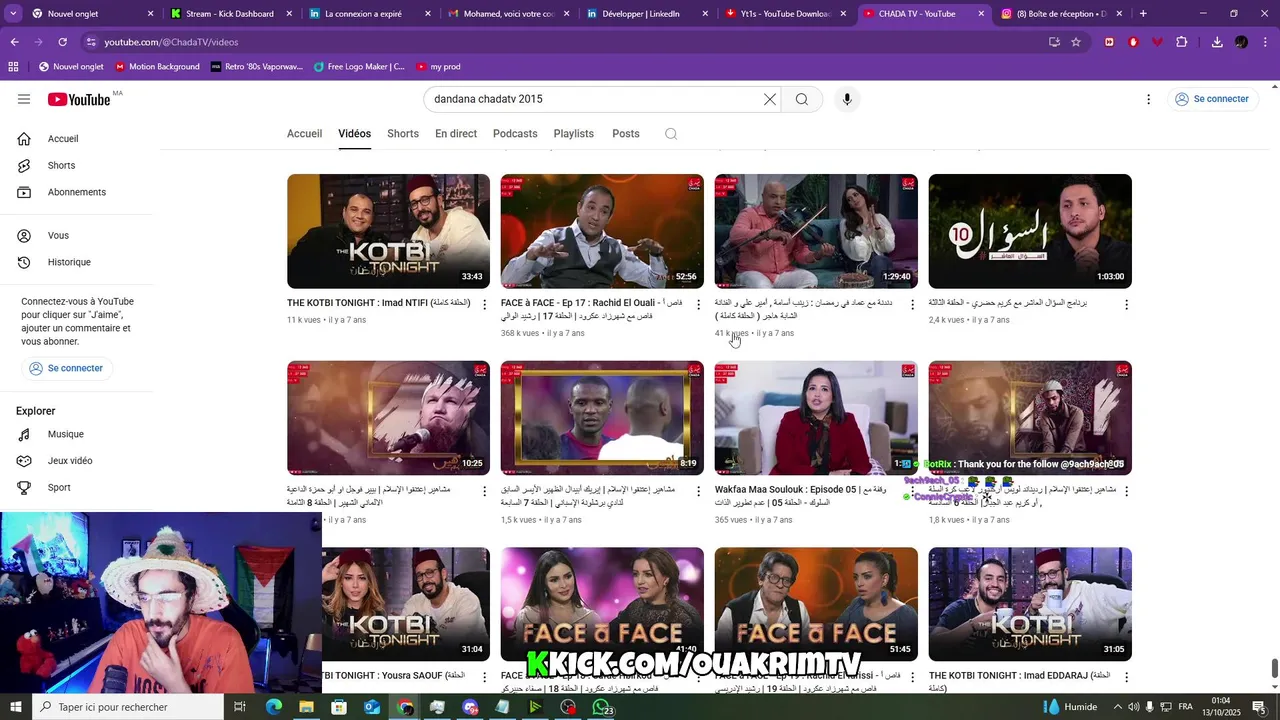Viewport: 1280px width, 720px height.
Task: Open options menu for the 10:25 video
Action: pos(485,491)
